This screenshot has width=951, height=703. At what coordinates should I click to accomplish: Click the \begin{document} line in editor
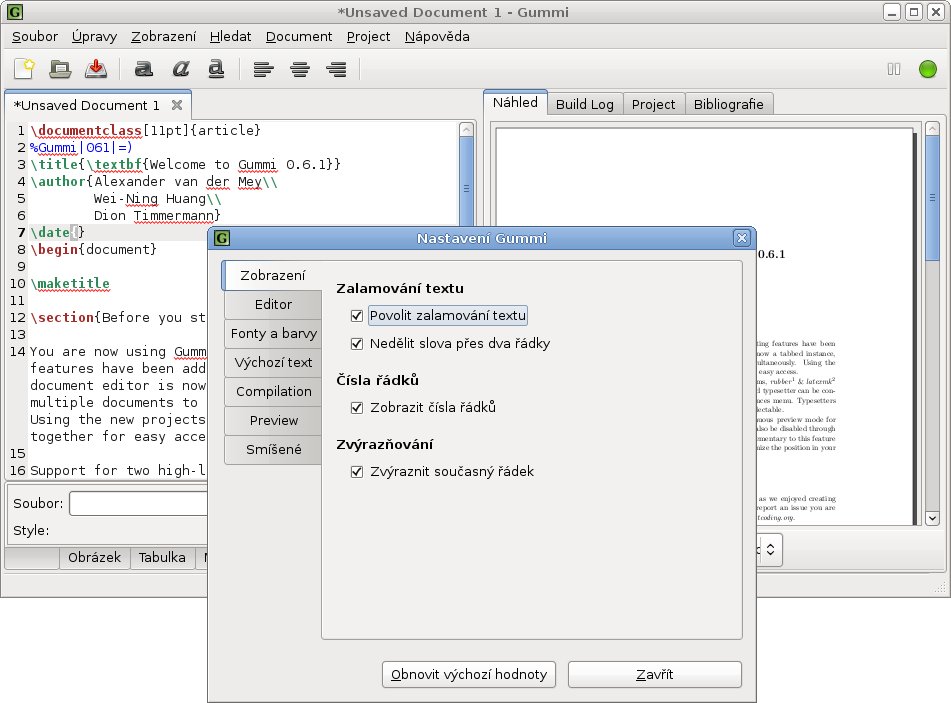pyautogui.click(x=93, y=249)
